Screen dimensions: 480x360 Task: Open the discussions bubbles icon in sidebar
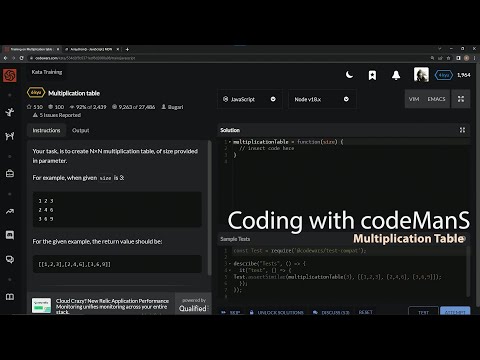10,259
